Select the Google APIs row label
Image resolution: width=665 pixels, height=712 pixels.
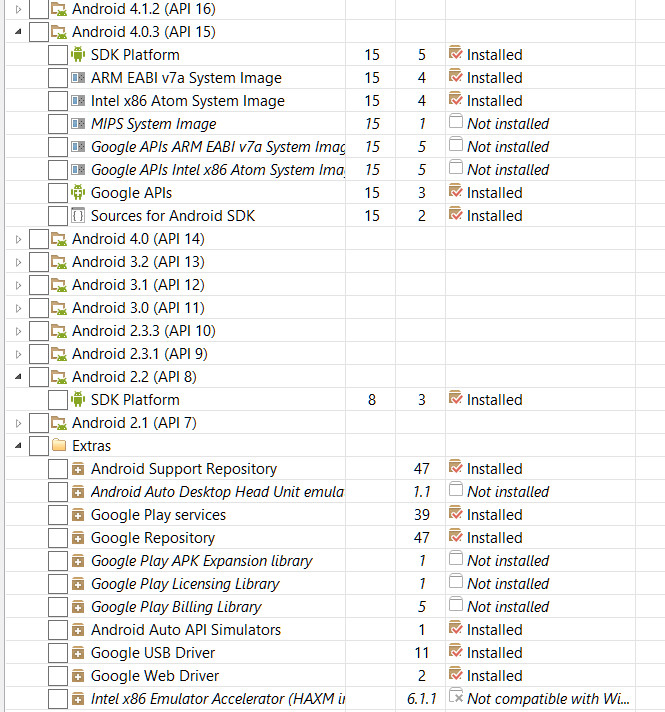[x=131, y=193]
